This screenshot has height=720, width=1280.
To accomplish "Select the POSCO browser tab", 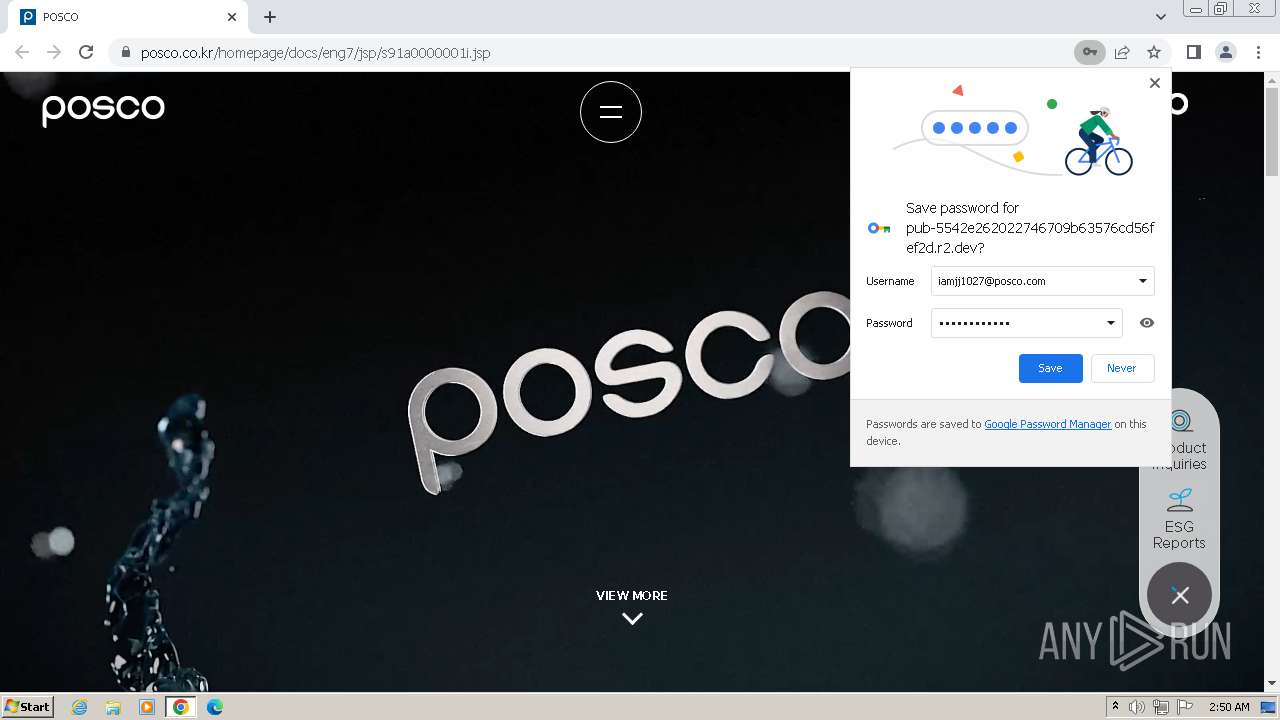I will 128,17.
